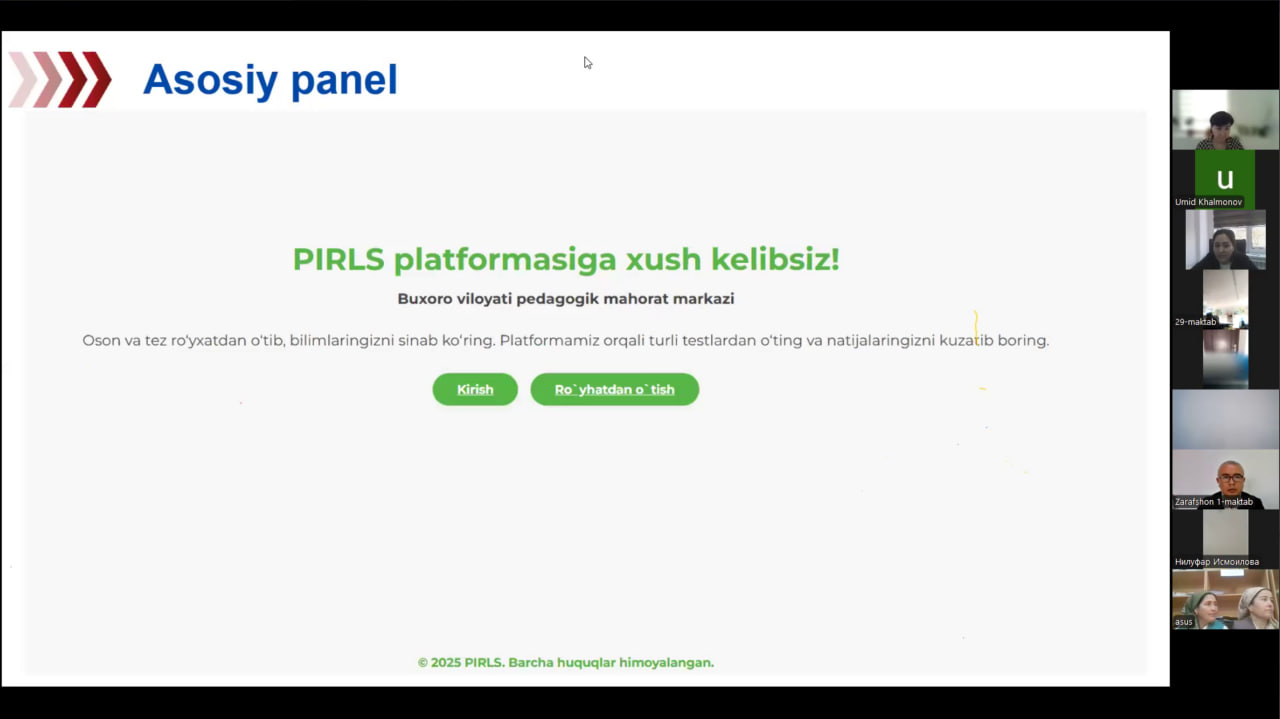This screenshot has height=719, width=1280.
Task: Click the PIRLS platformasiga xush kelibsiz heading
Action: [565, 259]
